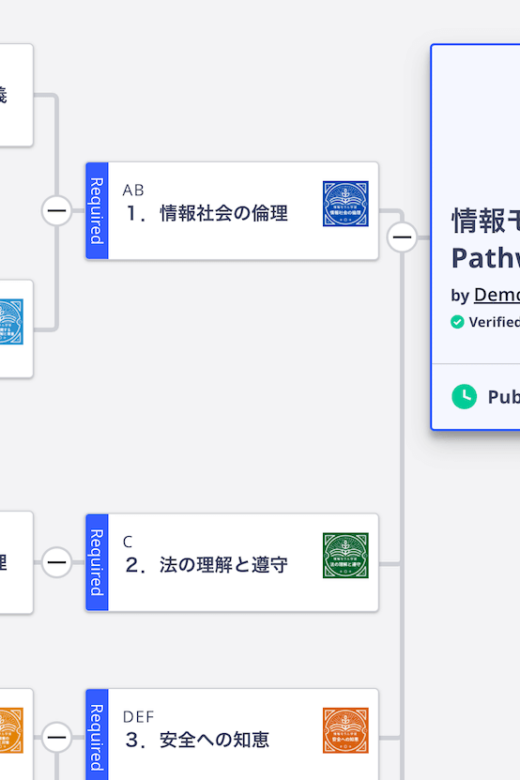The width and height of the screenshot is (520, 780).
Task: Collapse the connector next to the pathway card
Action: pyautogui.click(x=402, y=237)
